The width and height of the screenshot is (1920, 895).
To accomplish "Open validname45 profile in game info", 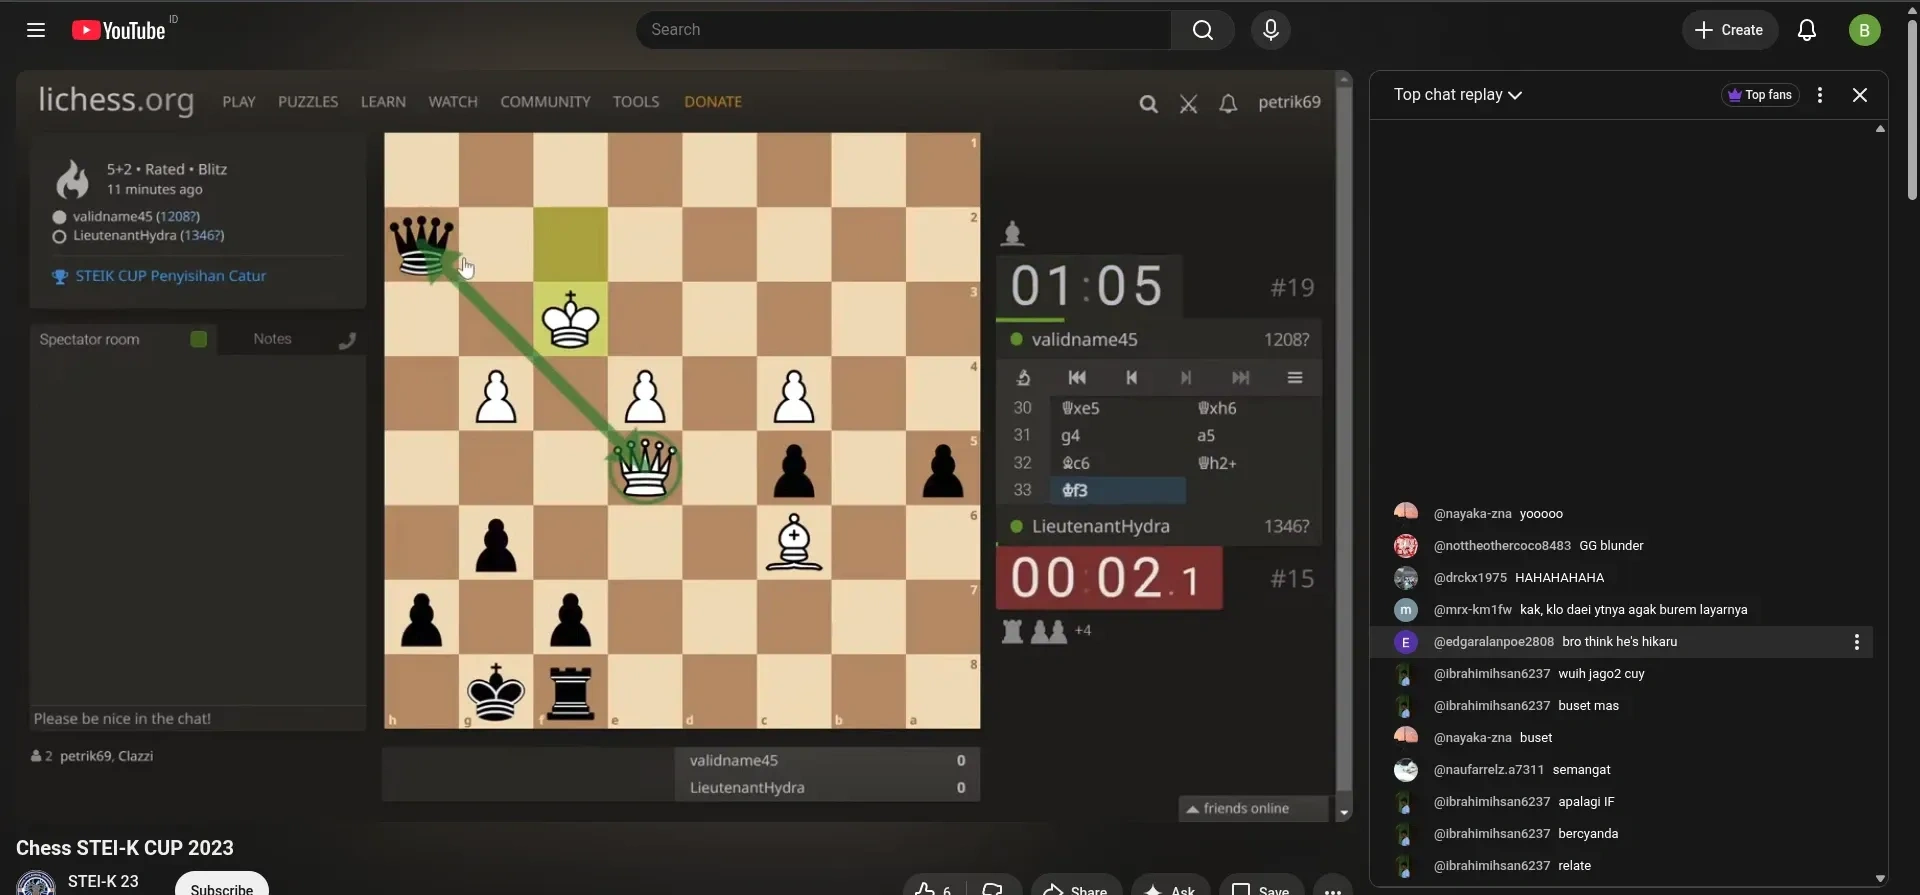I will tap(136, 216).
